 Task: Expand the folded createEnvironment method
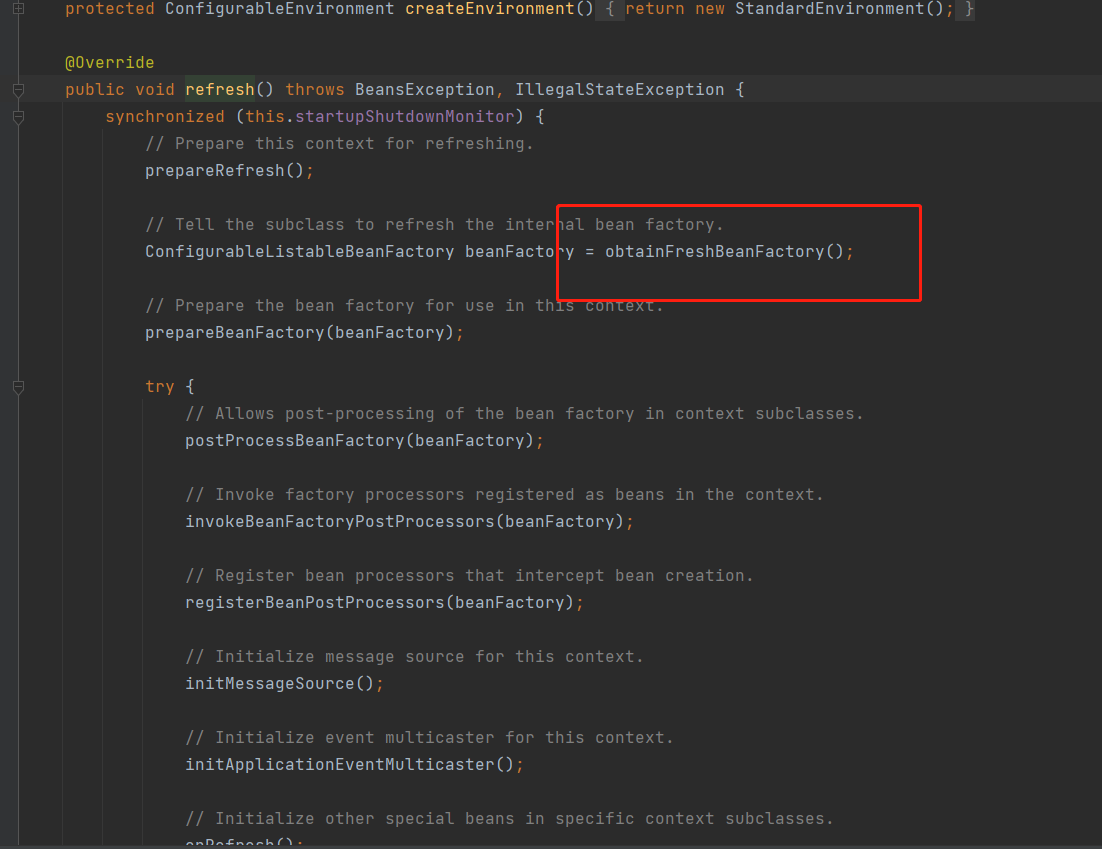coord(18,9)
